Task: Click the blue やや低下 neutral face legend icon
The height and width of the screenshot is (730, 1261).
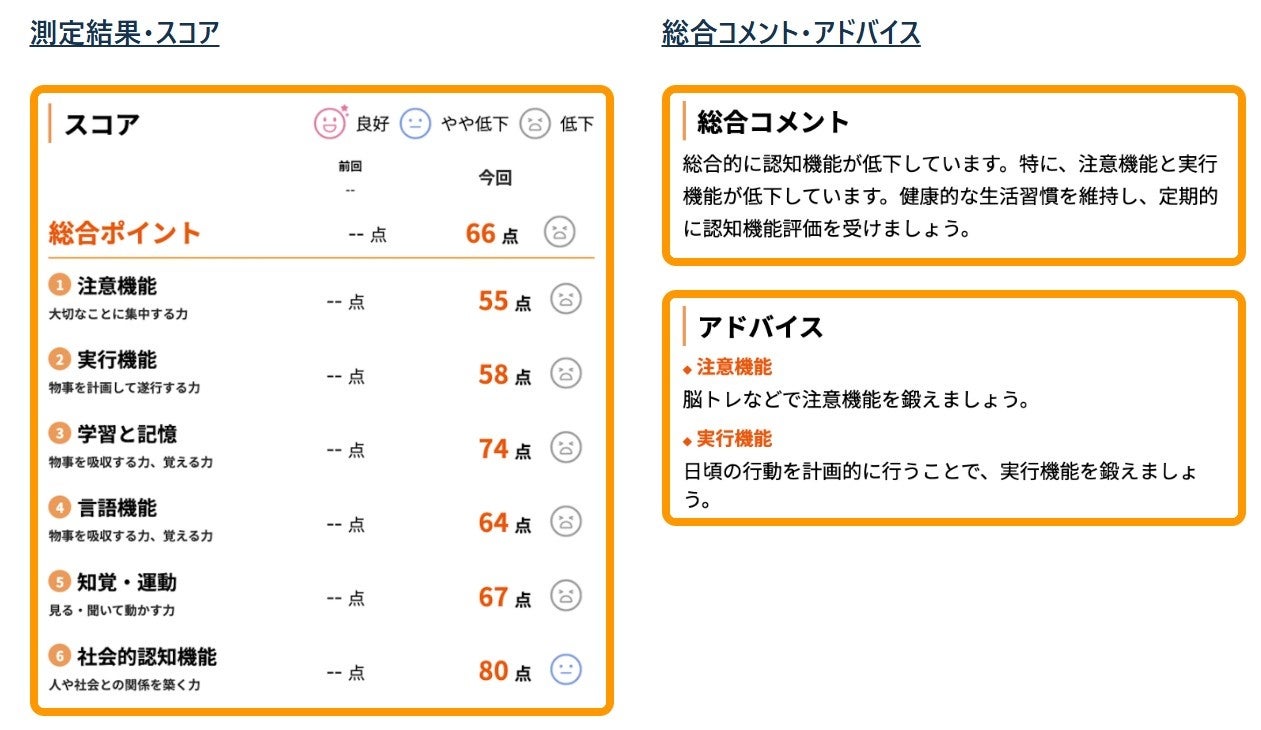Action: pyautogui.click(x=415, y=124)
